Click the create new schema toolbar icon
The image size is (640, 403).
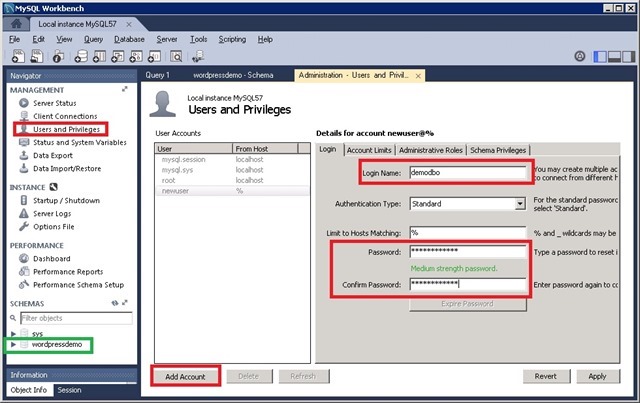[x=81, y=56]
